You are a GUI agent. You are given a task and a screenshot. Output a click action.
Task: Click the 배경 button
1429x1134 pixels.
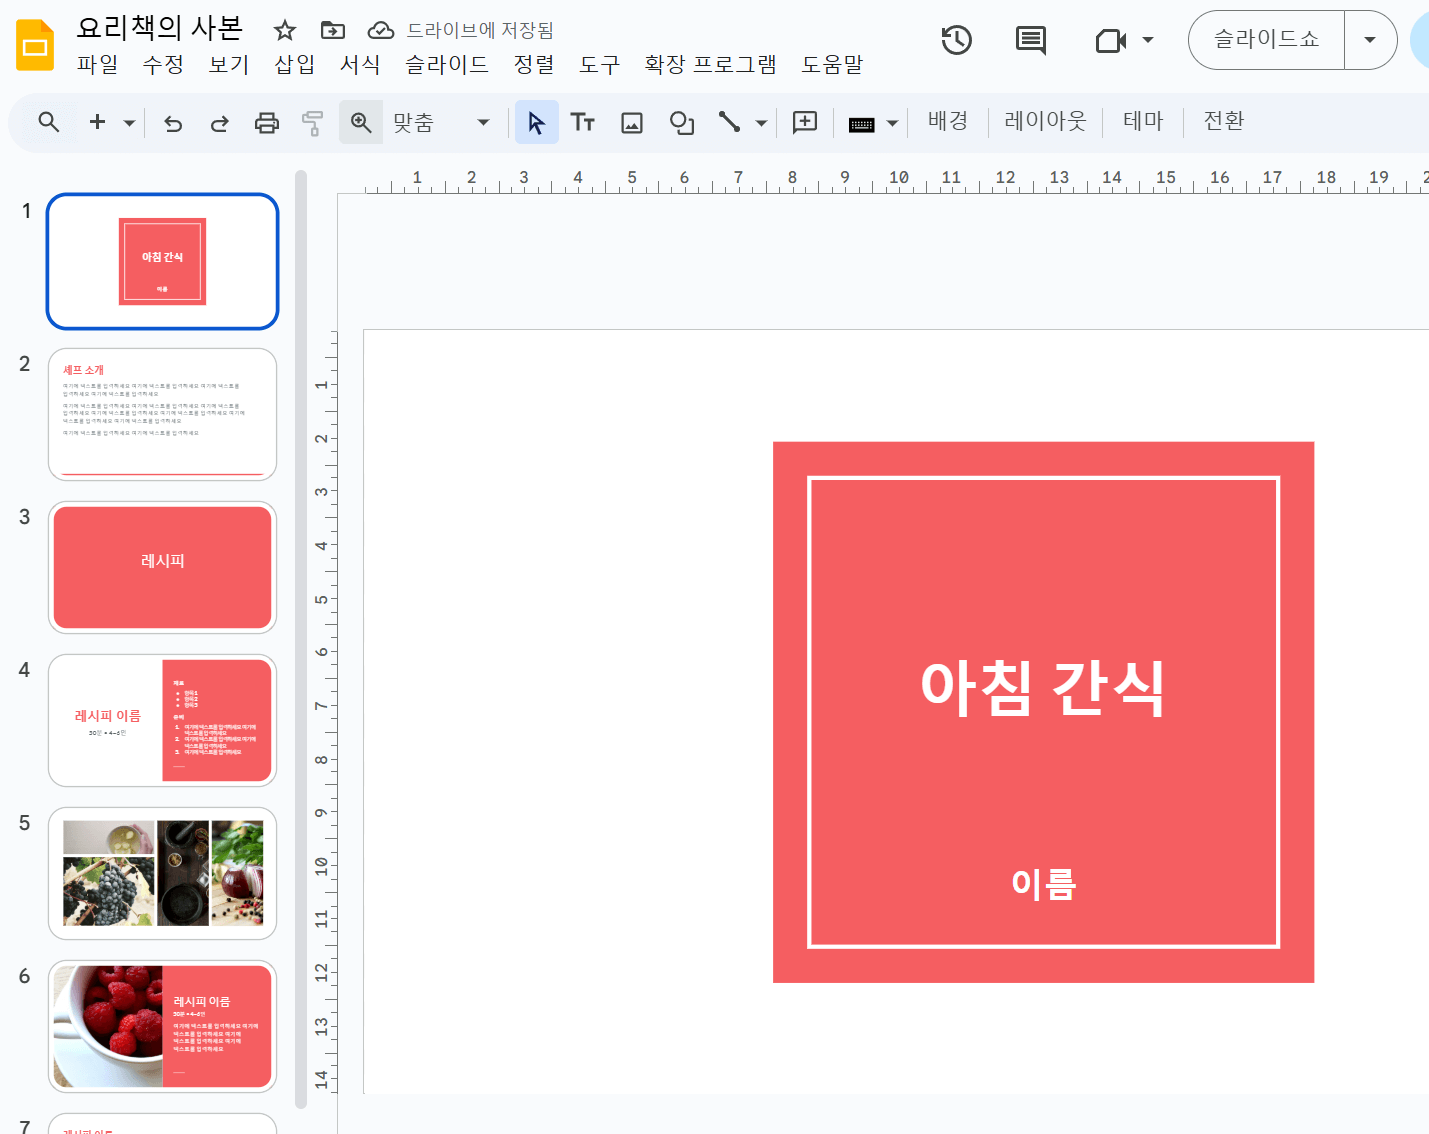click(x=948, y=121)
